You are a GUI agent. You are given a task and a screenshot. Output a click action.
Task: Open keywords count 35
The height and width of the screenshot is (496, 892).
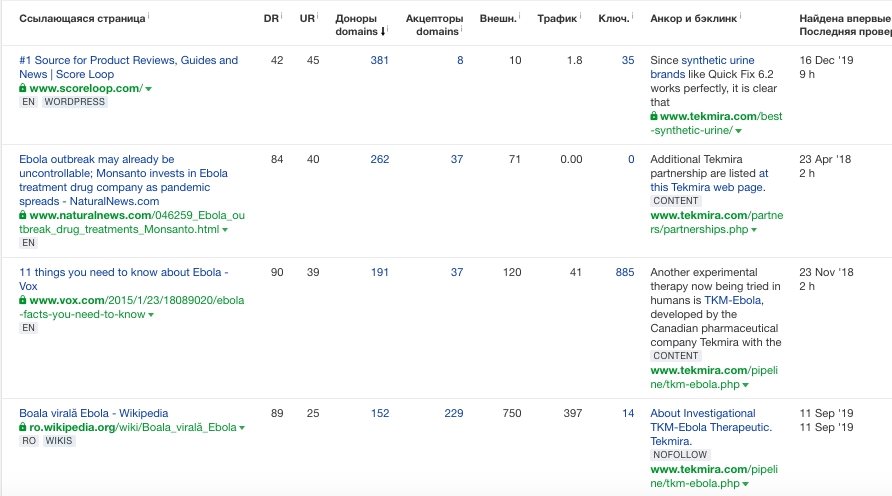tap(627, 60)
